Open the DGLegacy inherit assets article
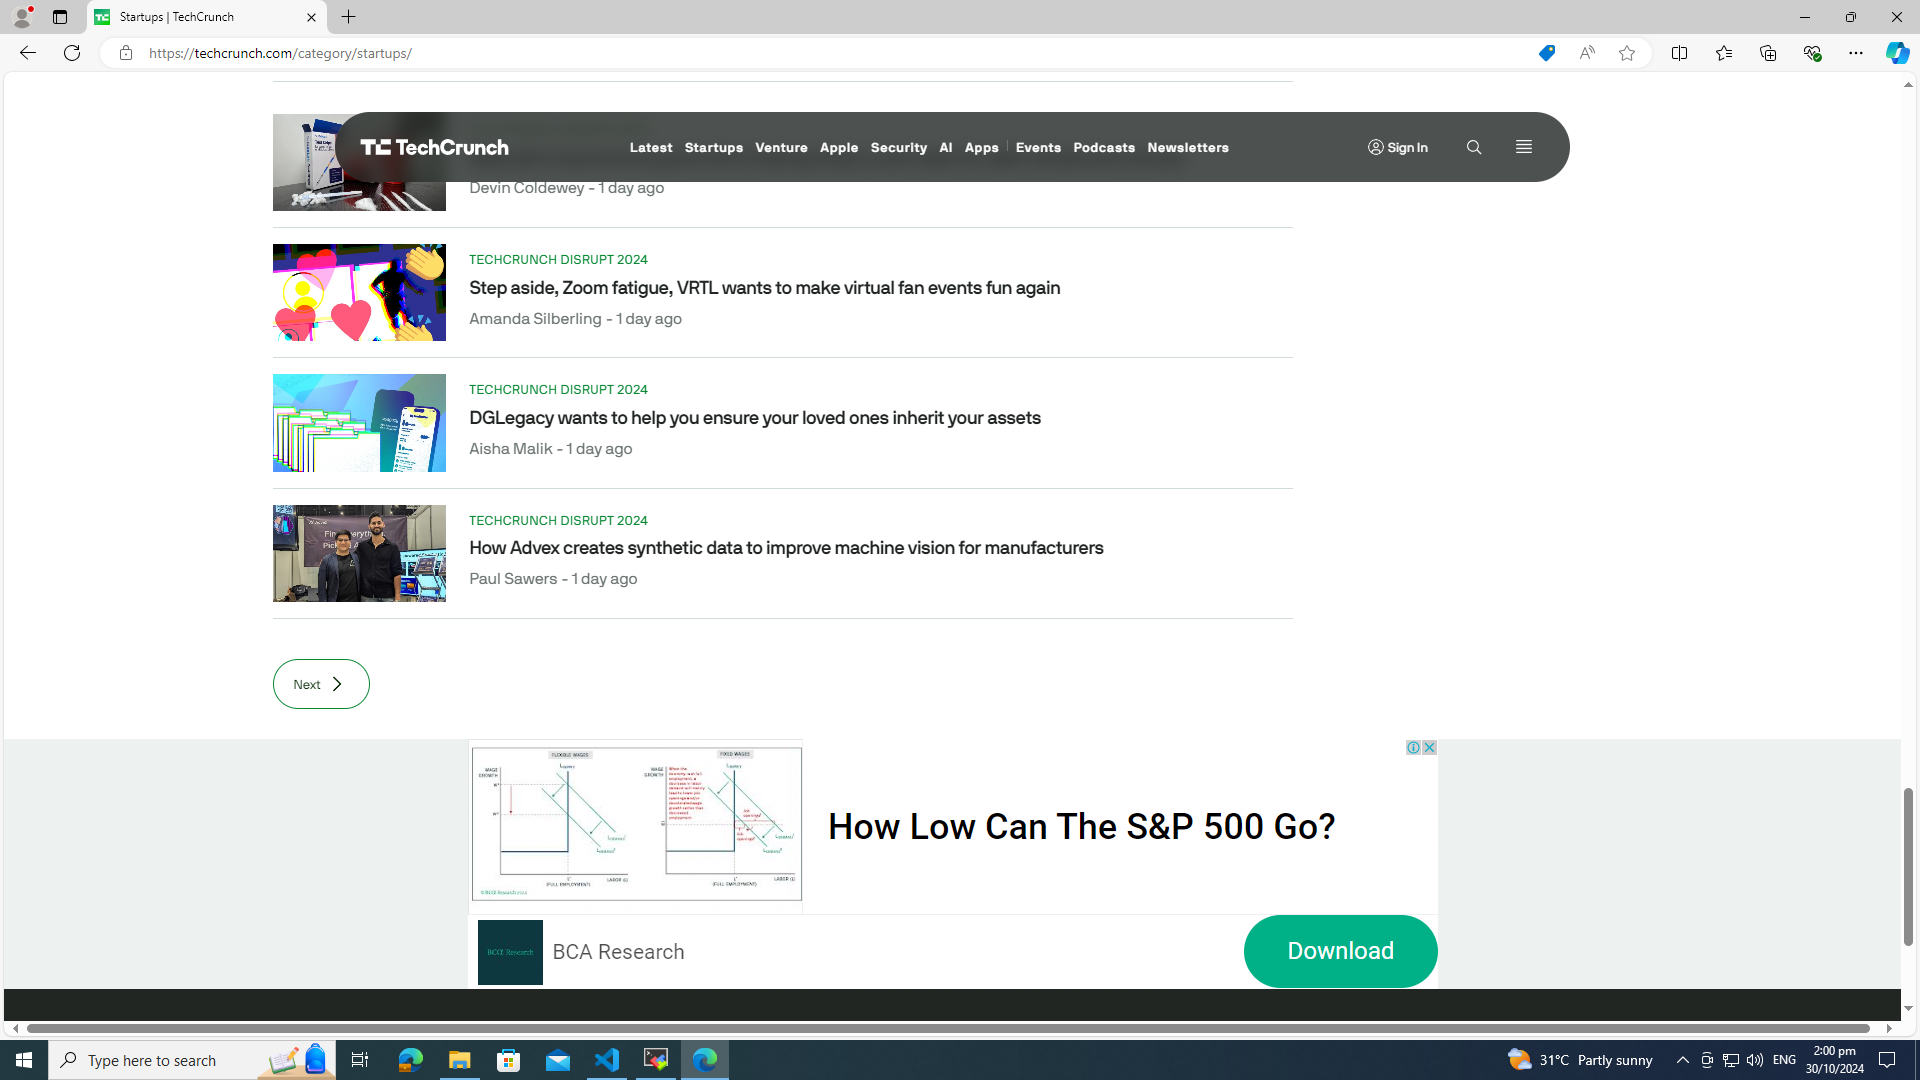This screenshot has width=1920, height=1080. [x=754, y=418]
